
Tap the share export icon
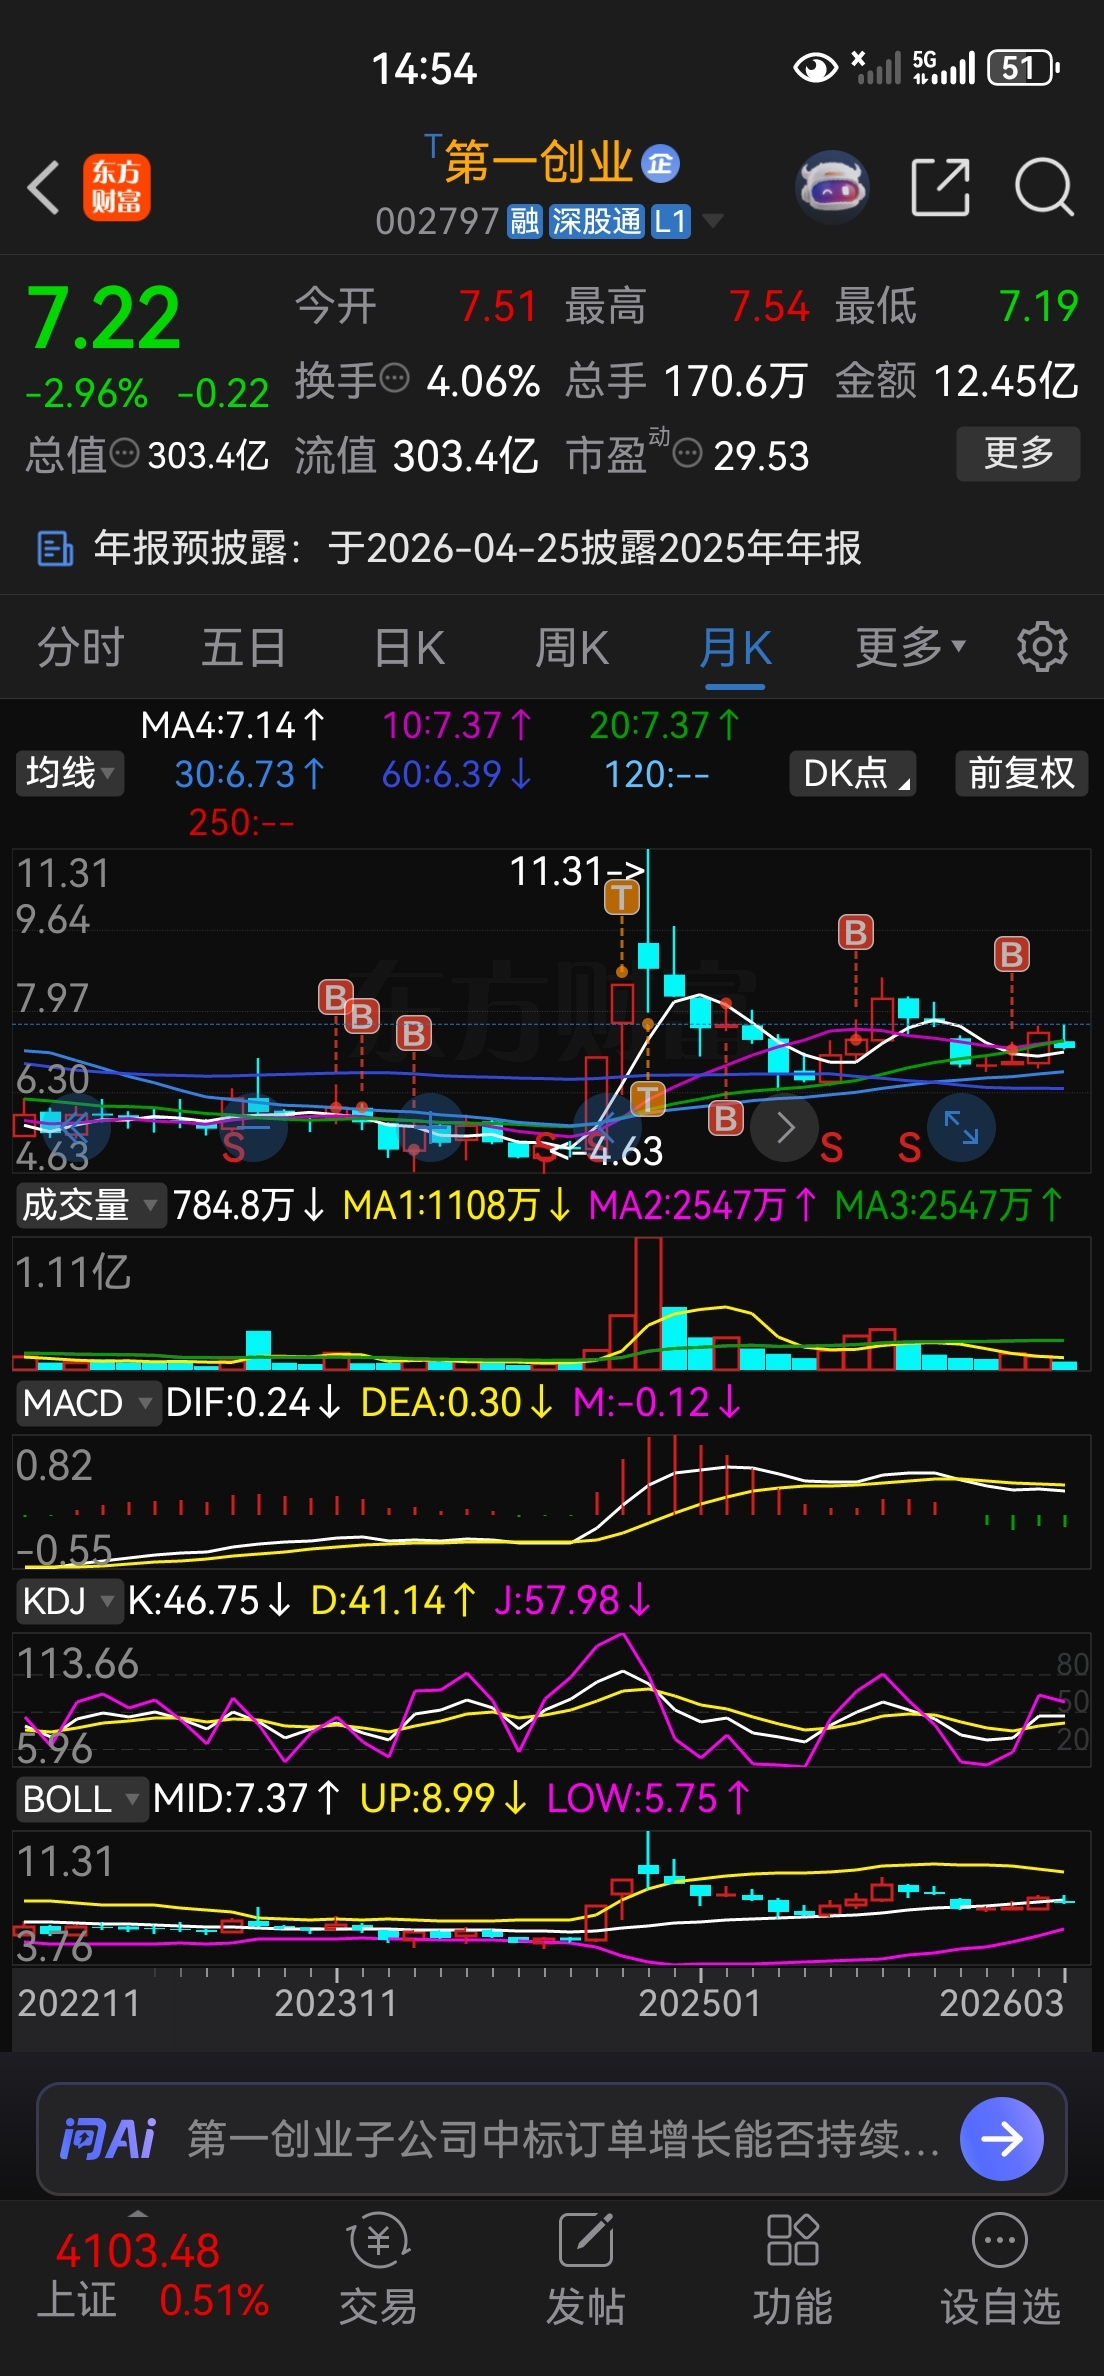tap(941, 187)
